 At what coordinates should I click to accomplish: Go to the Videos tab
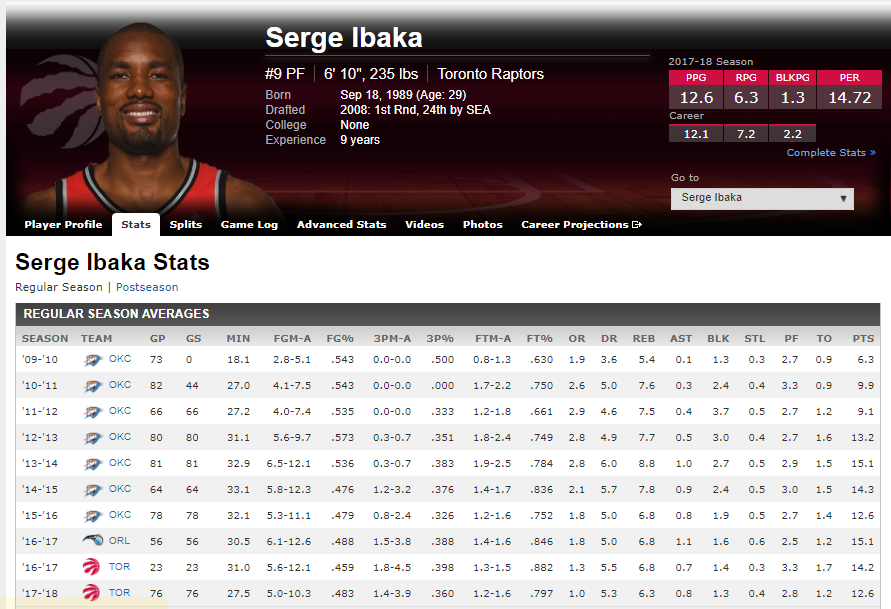pyautogui.click(x=424, y=225)
